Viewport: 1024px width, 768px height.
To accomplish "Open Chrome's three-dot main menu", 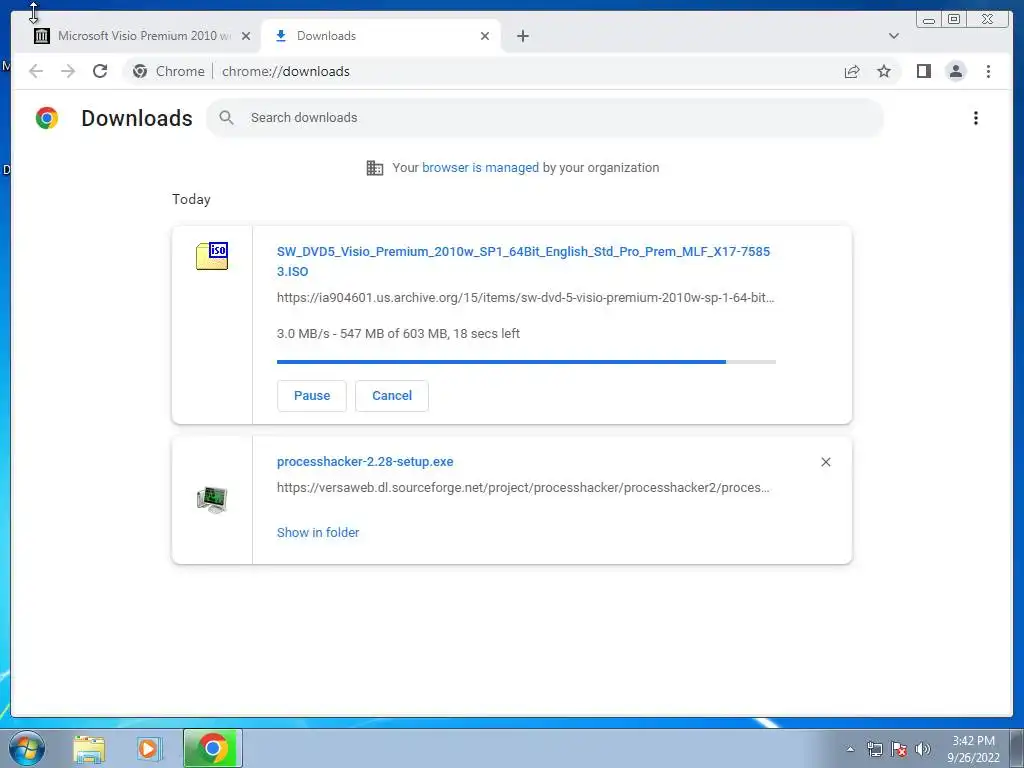I will [988, 71].
